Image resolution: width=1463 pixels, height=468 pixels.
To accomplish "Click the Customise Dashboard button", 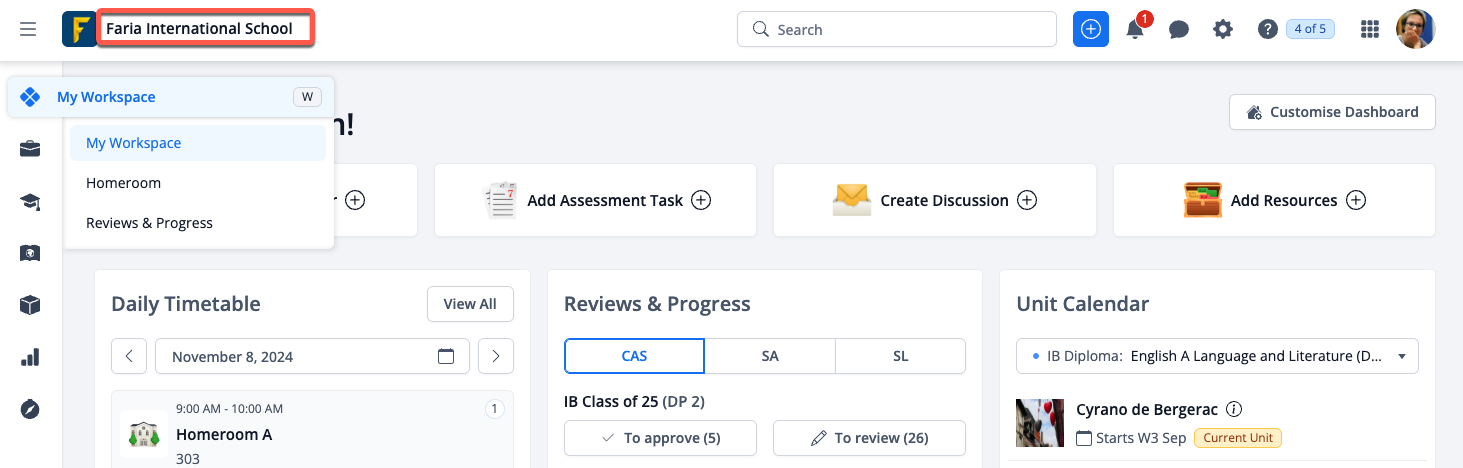I will coord(1332,112).
